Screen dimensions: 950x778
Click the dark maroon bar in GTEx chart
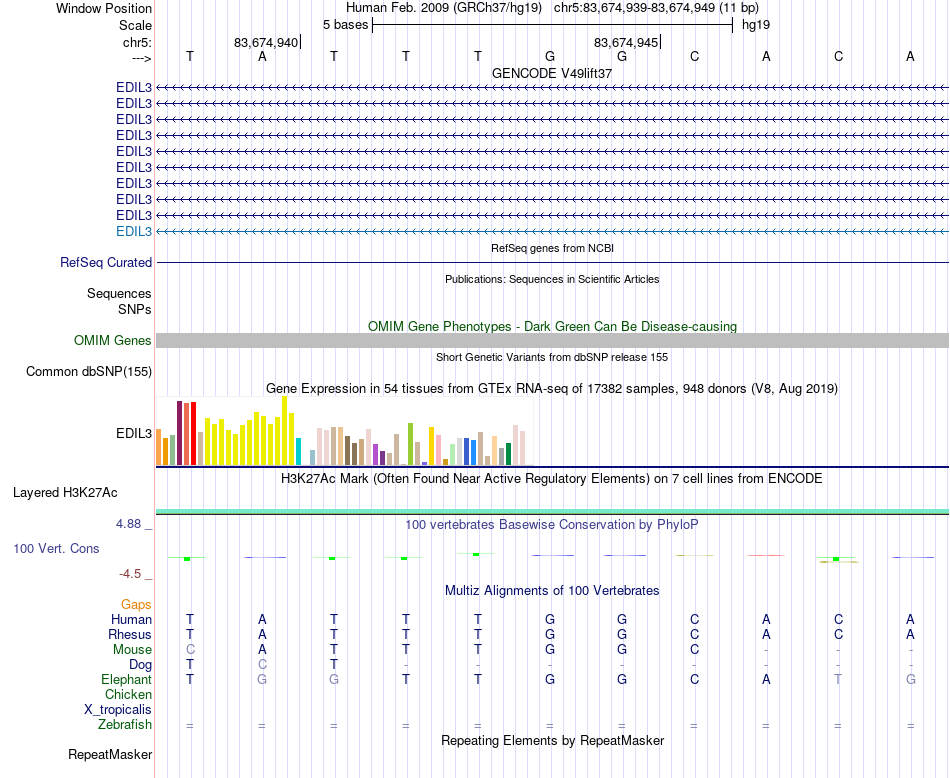click(179, 433)
